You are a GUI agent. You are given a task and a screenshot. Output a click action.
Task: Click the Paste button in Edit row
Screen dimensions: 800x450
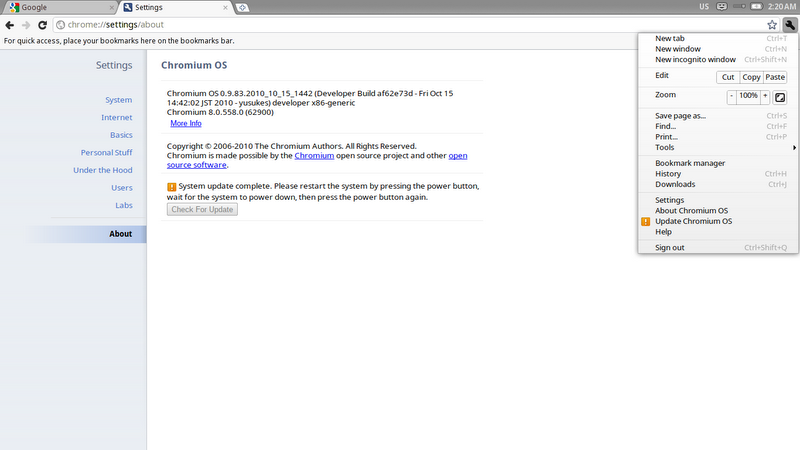point(775,77)
